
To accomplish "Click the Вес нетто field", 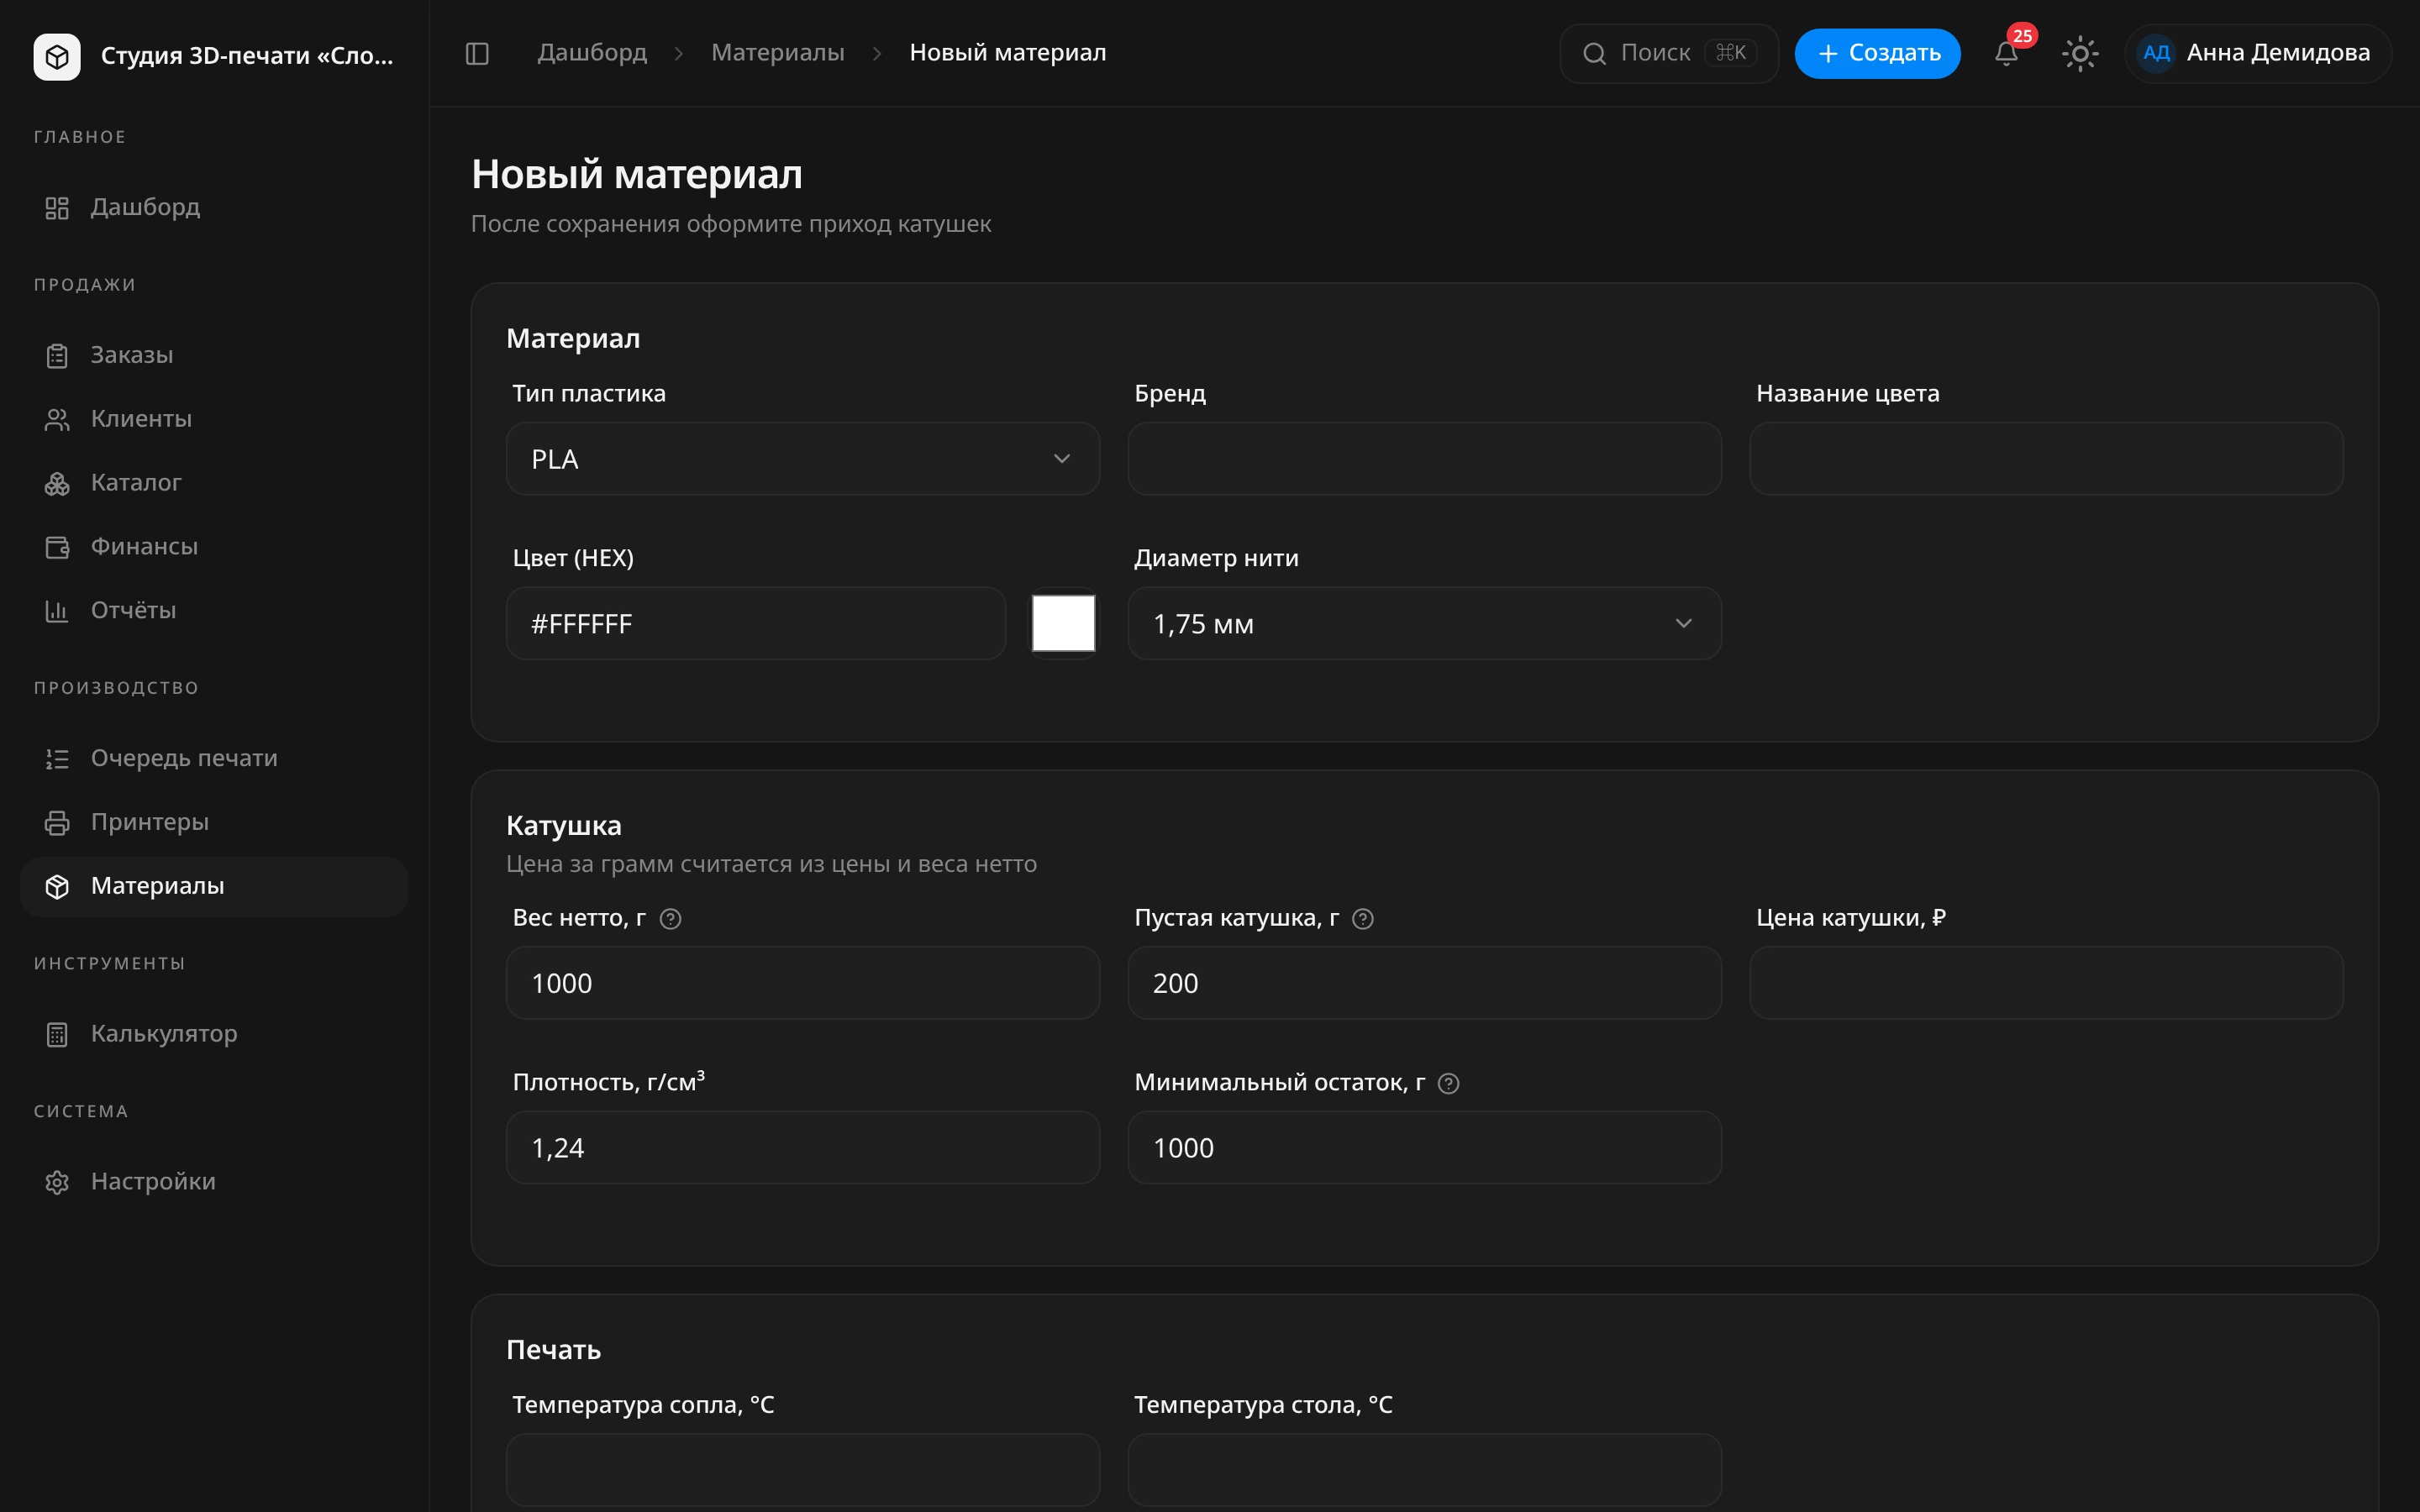I will (803, 984).
